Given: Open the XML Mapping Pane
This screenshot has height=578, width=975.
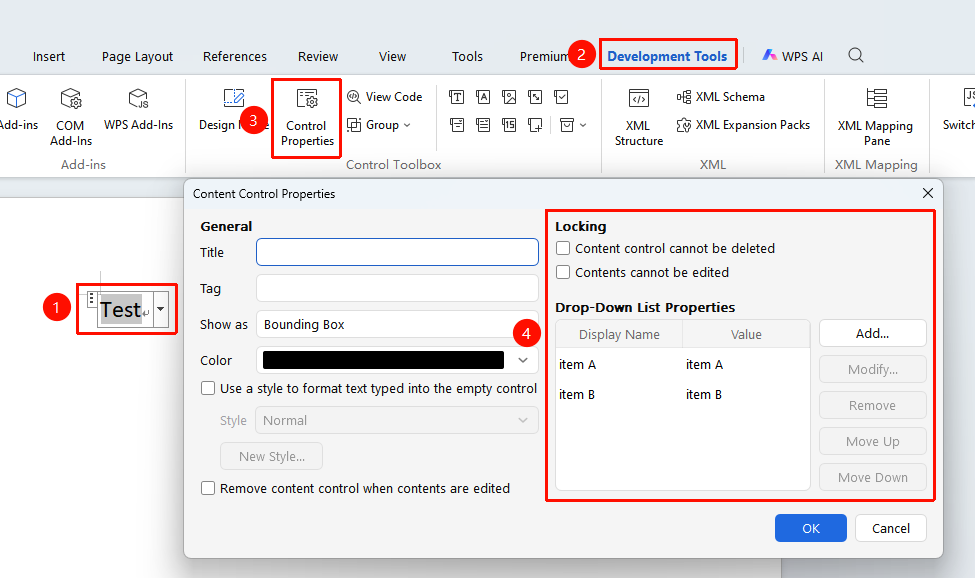Looking at the screenshot, I should (876, 117).
